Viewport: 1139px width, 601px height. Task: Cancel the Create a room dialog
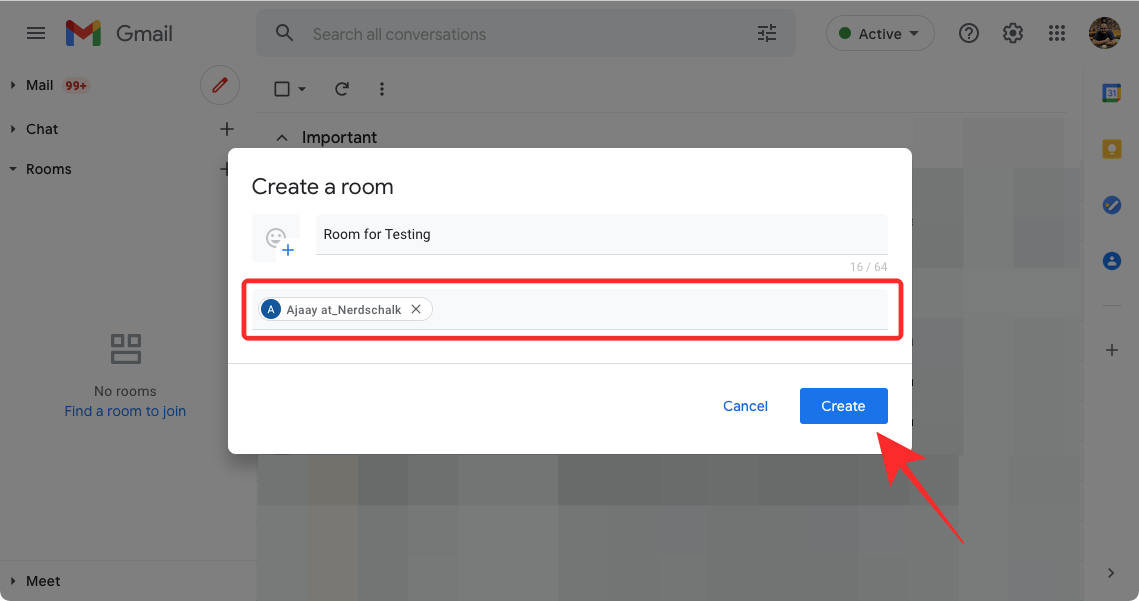tap(745, 406)
